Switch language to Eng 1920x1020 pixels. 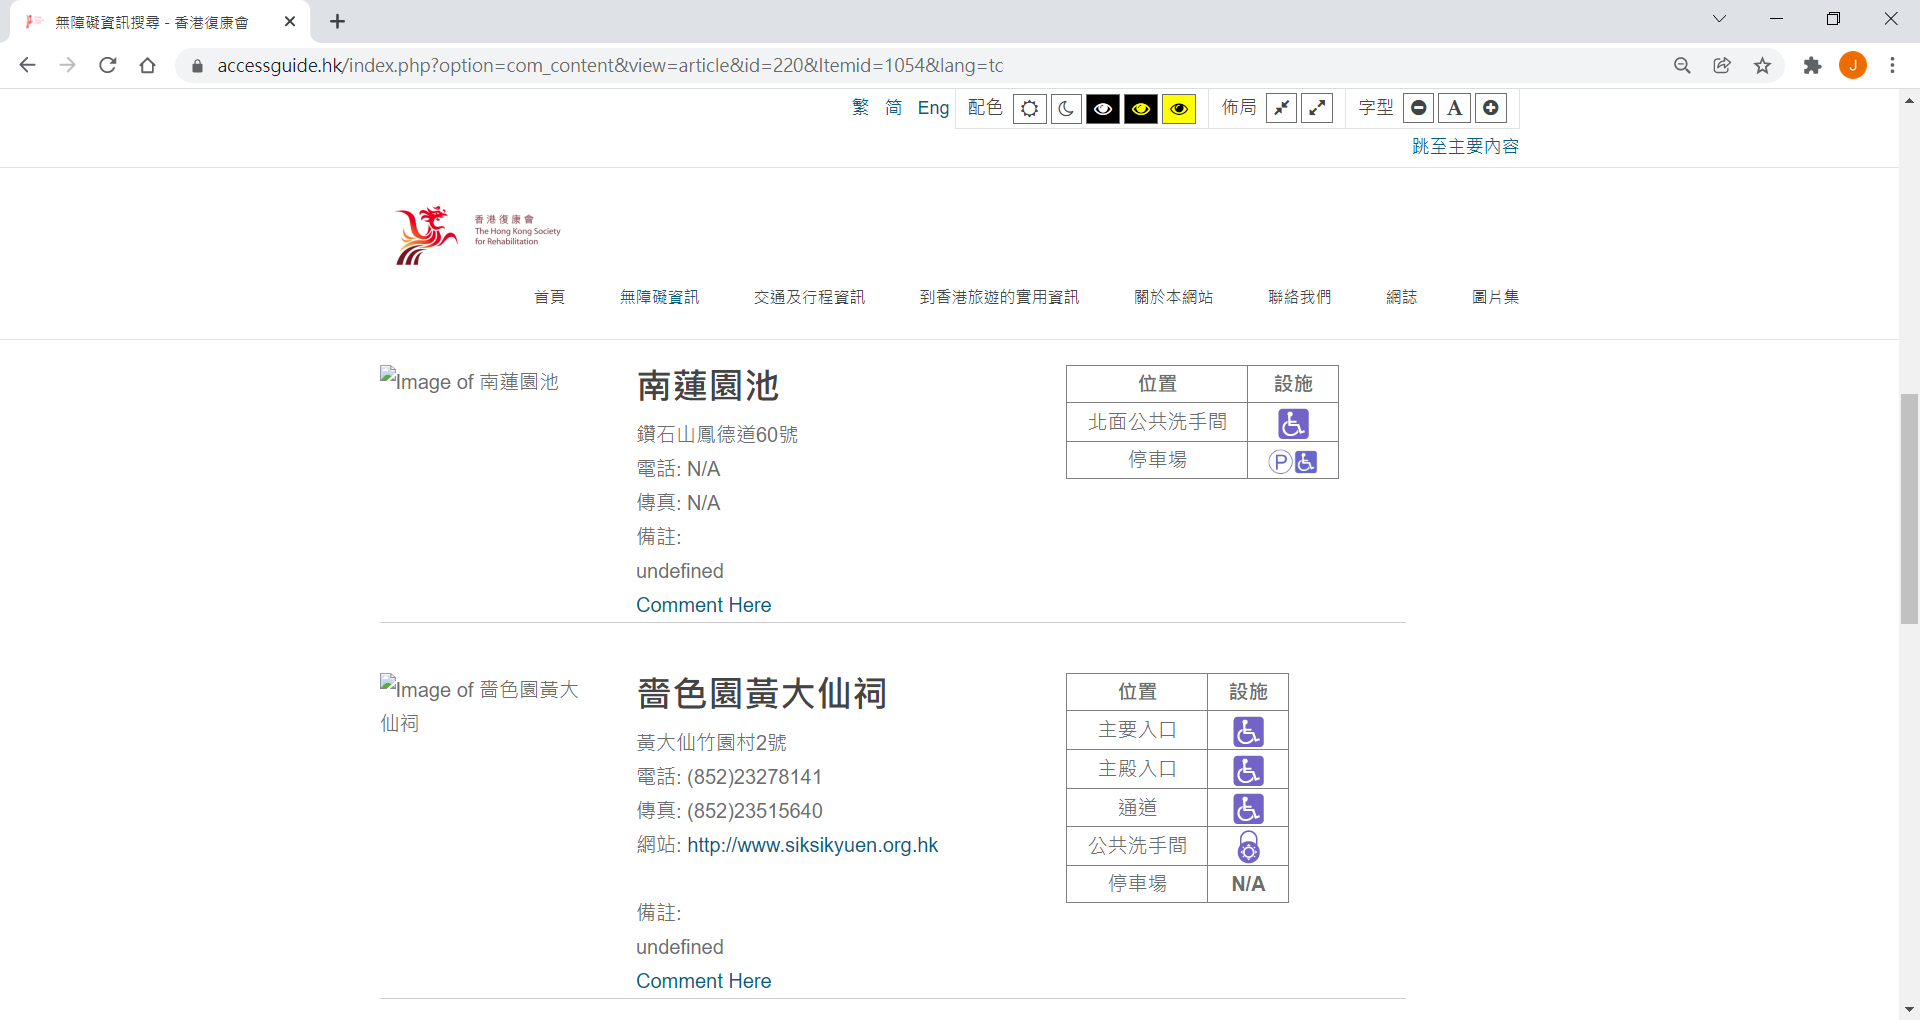click(x=933, y=108)
